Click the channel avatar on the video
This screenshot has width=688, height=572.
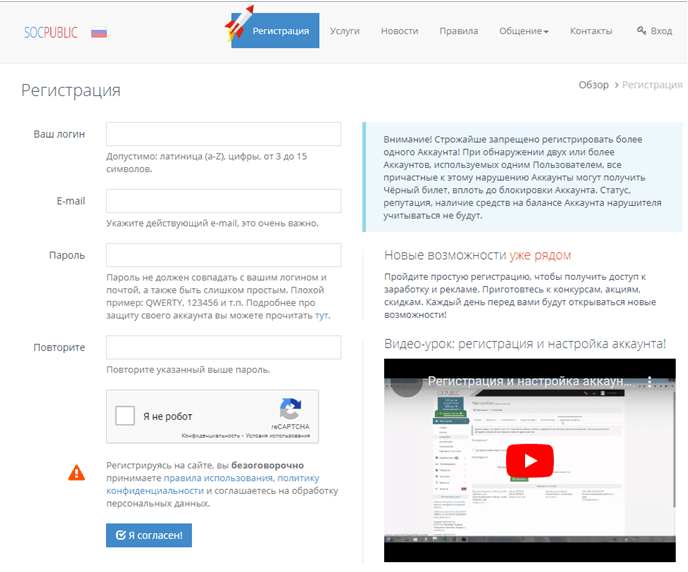[x=407, y=384]
